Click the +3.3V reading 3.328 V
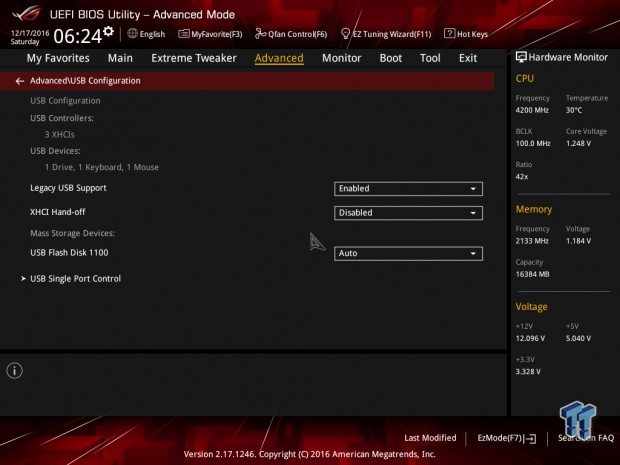Image resolution: width=620 pixels, height=465 pixels. [x=528, y=372]
